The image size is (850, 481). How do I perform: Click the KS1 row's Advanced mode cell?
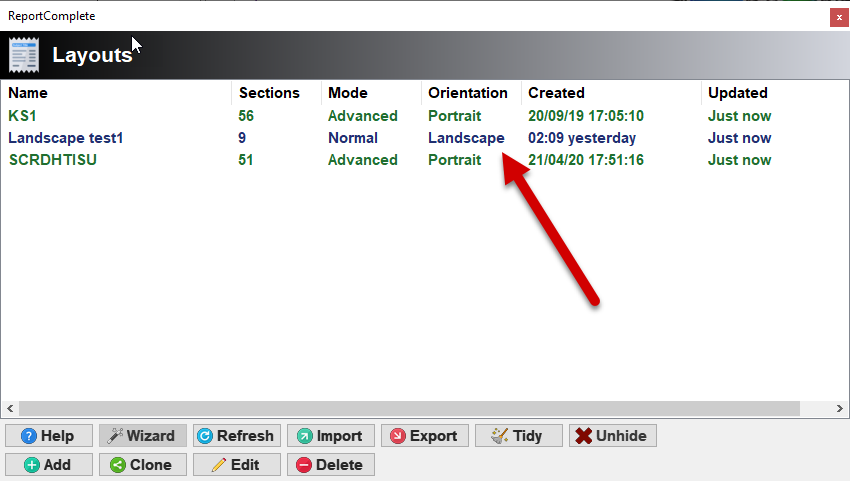[363, 116]
